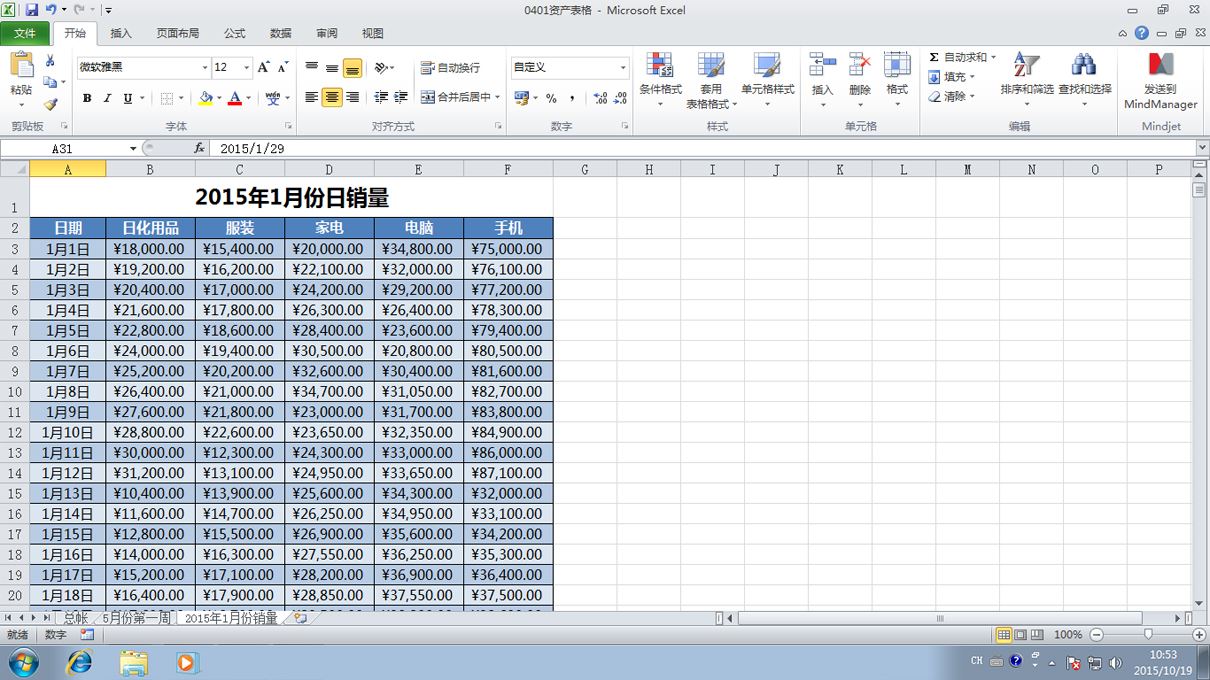Screen dimensions: 1210x680
Task: Open Merge and Center (合并后居中) dropdown arrow
Action: coord(498,98)
